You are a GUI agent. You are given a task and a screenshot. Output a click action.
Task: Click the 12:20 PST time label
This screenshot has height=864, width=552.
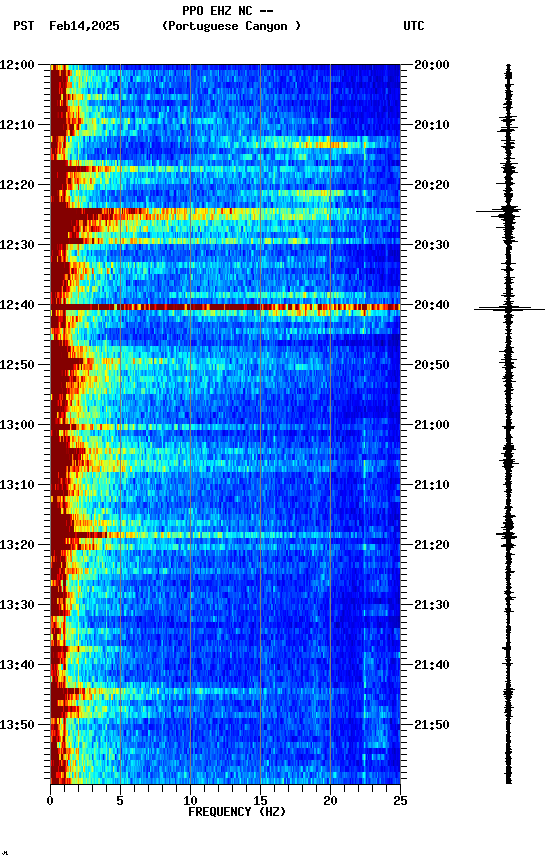17,185
